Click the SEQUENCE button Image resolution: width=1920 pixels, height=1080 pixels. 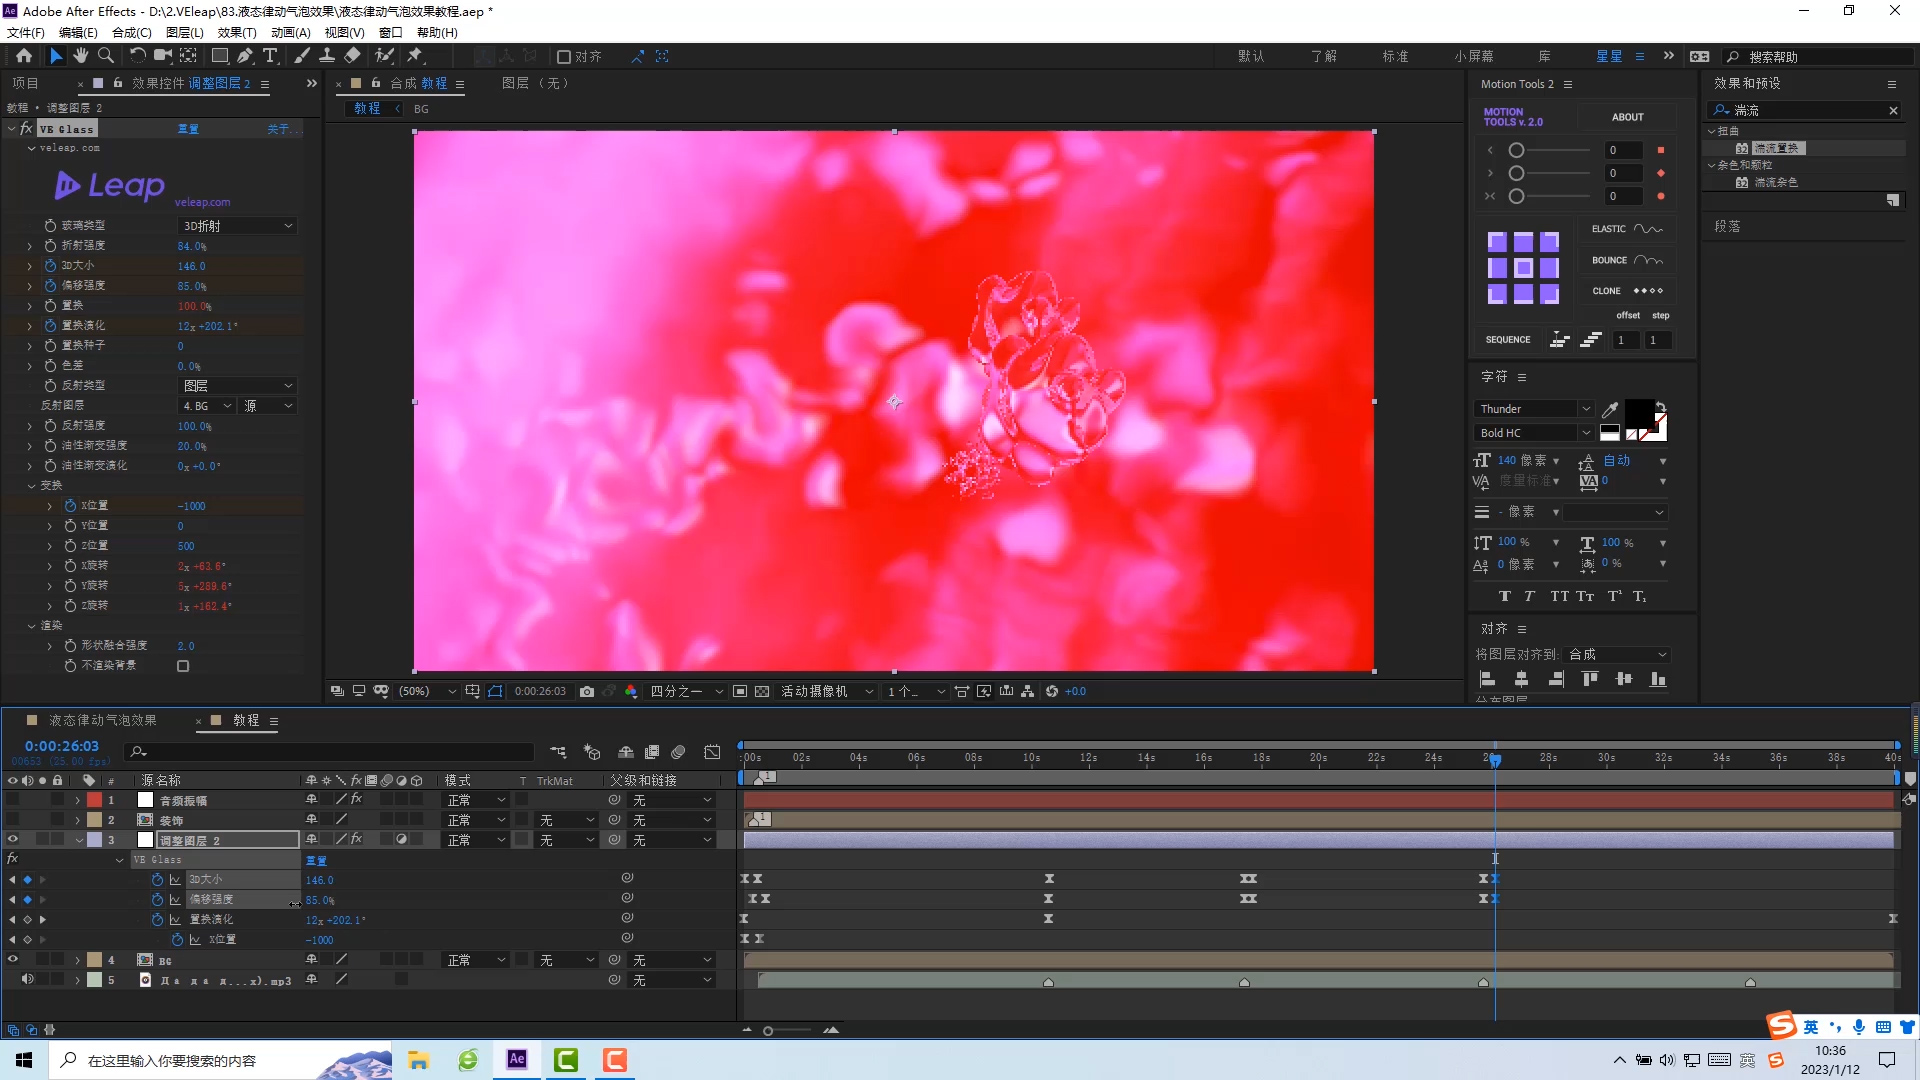click(x=1508, y=340)
